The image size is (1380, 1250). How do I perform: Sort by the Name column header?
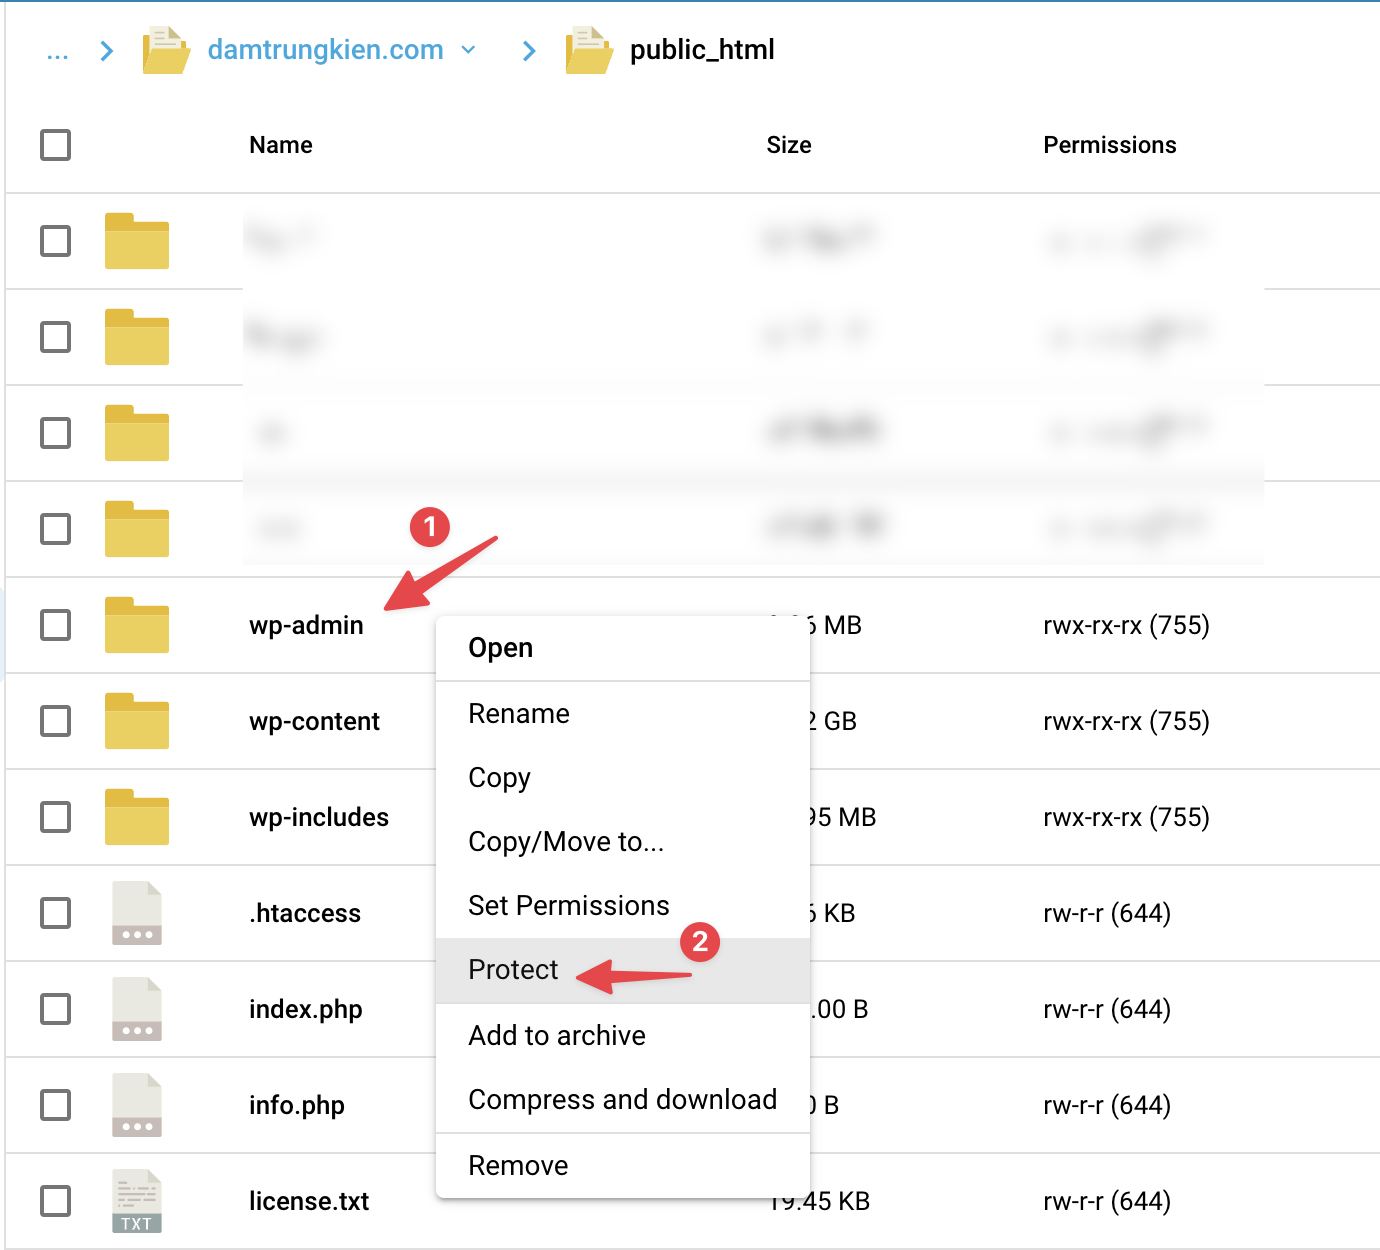click(x=281, y=145)
